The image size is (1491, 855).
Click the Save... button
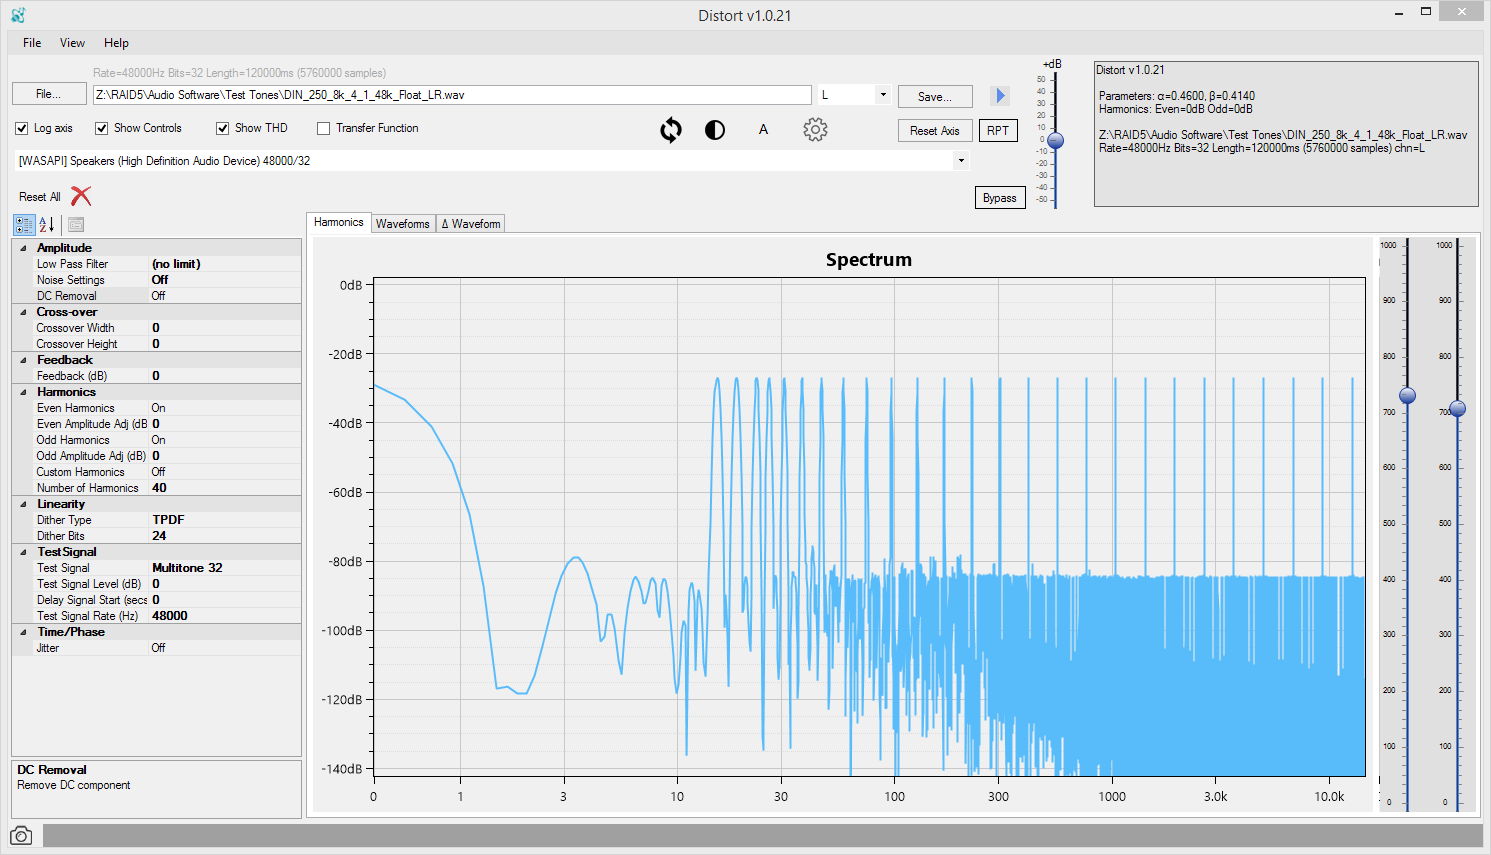tap(935, 97)
